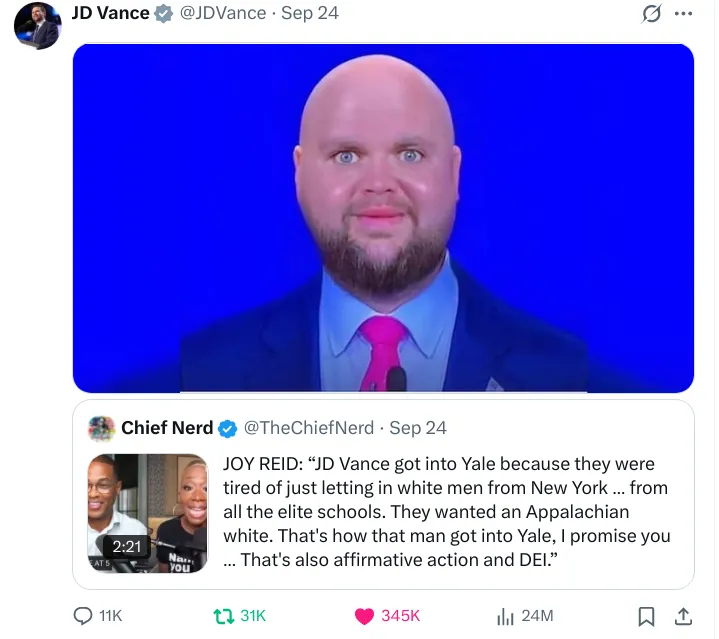Toggle the pink heart like icon
The height and width of the screenshot is (639, 719).
click(x=365, y=616)
